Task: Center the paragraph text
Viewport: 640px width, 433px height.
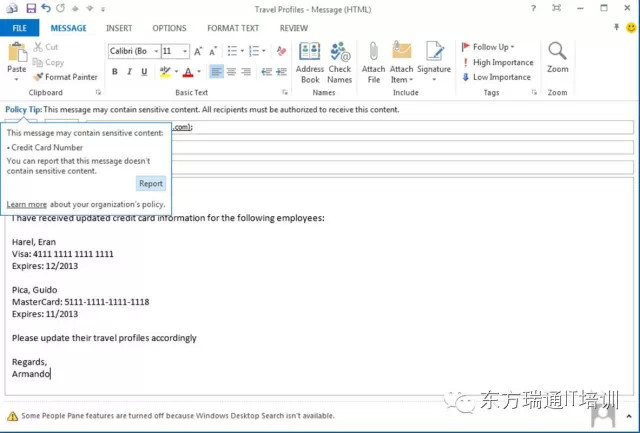Action: 231,72
